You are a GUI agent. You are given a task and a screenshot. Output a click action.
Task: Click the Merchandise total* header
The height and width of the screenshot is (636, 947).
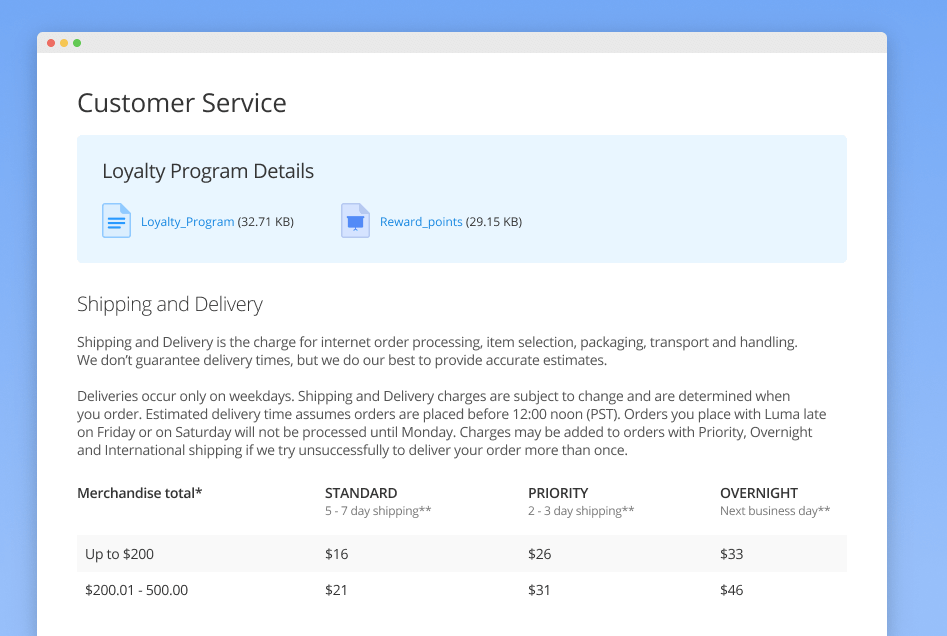point(140,493)
